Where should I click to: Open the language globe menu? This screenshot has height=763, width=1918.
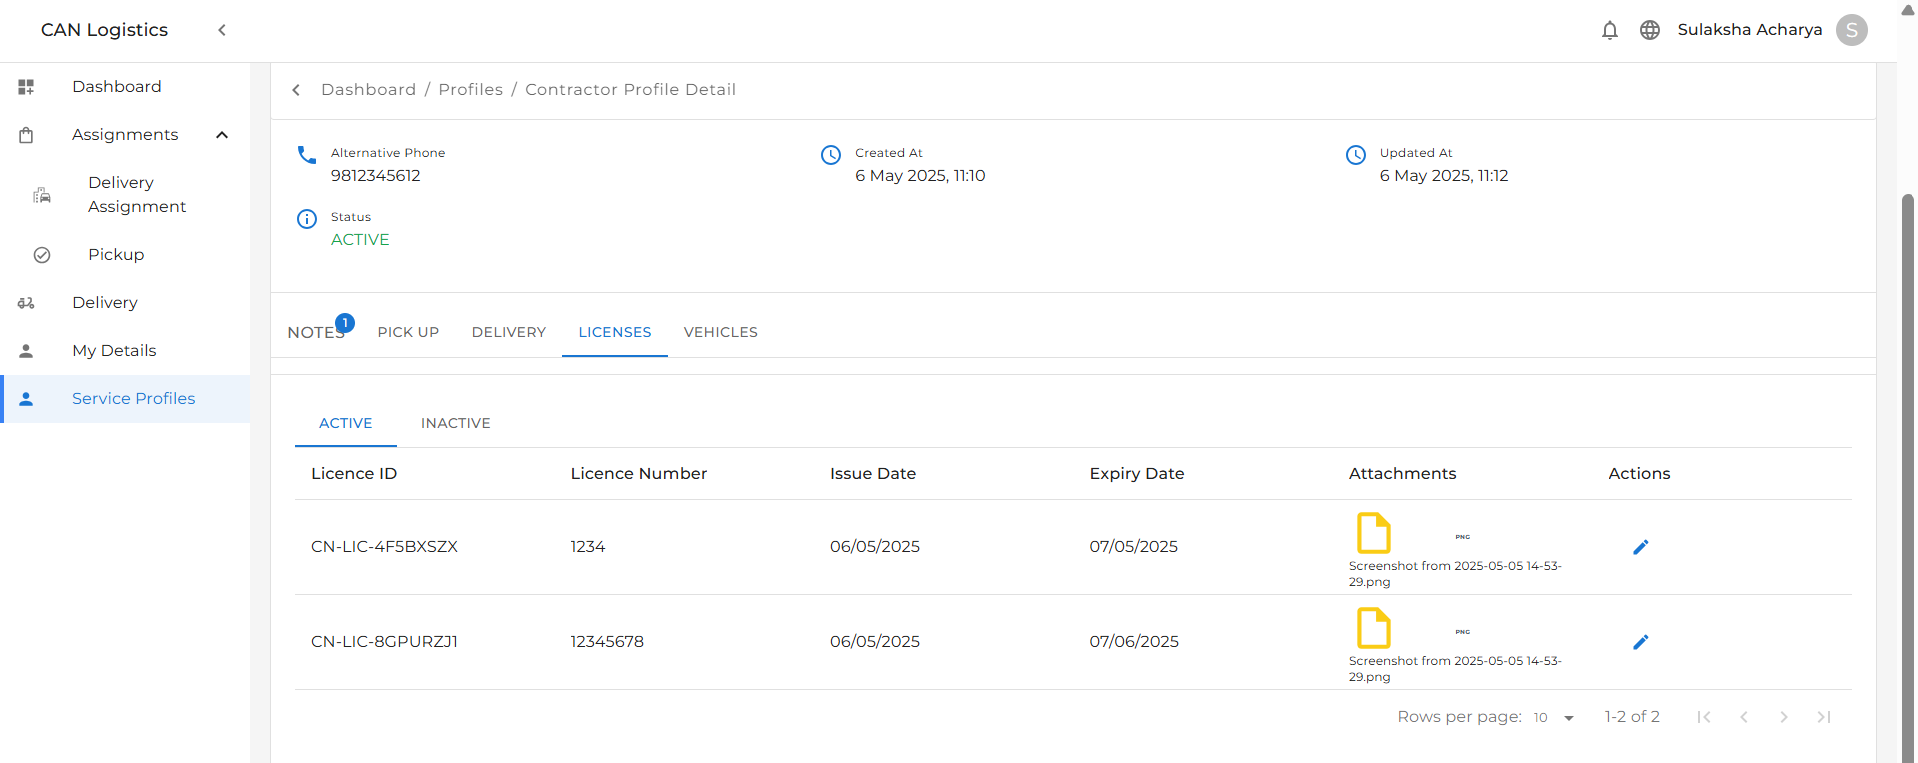[1650, 30]
